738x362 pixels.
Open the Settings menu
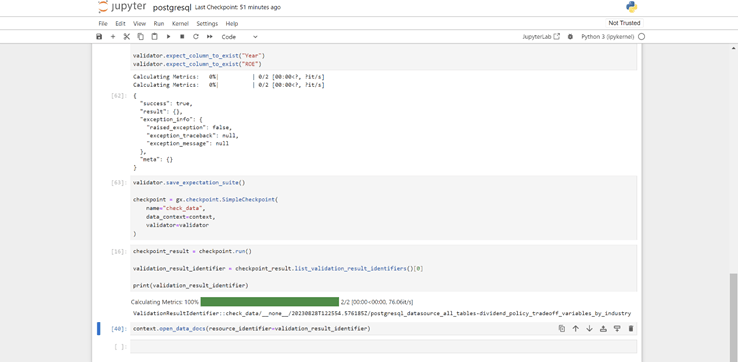(x=207, y=24)
